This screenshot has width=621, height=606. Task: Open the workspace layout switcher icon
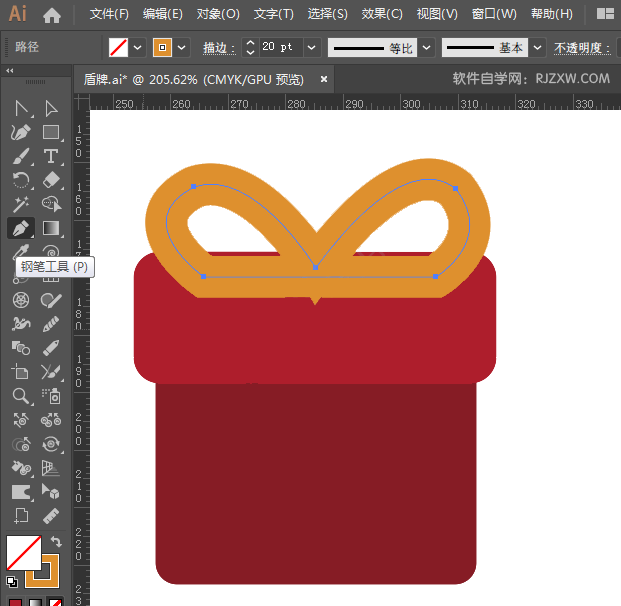(605, 14)
